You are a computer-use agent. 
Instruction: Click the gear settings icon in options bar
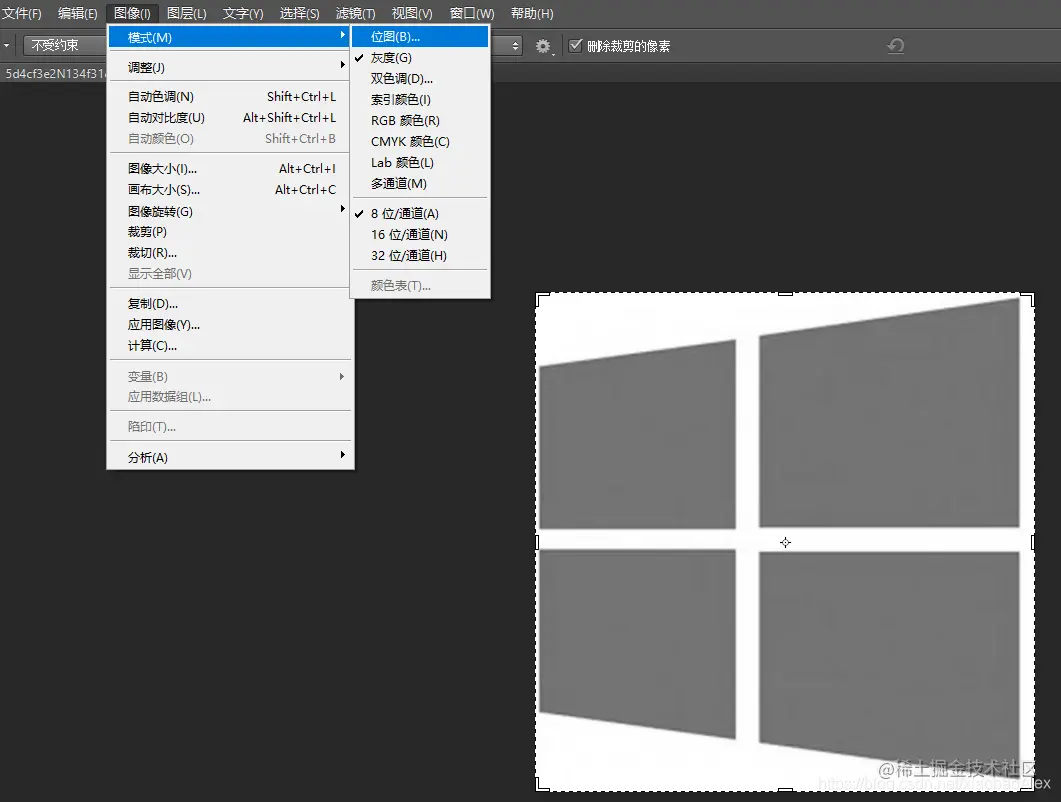[543, 45]
